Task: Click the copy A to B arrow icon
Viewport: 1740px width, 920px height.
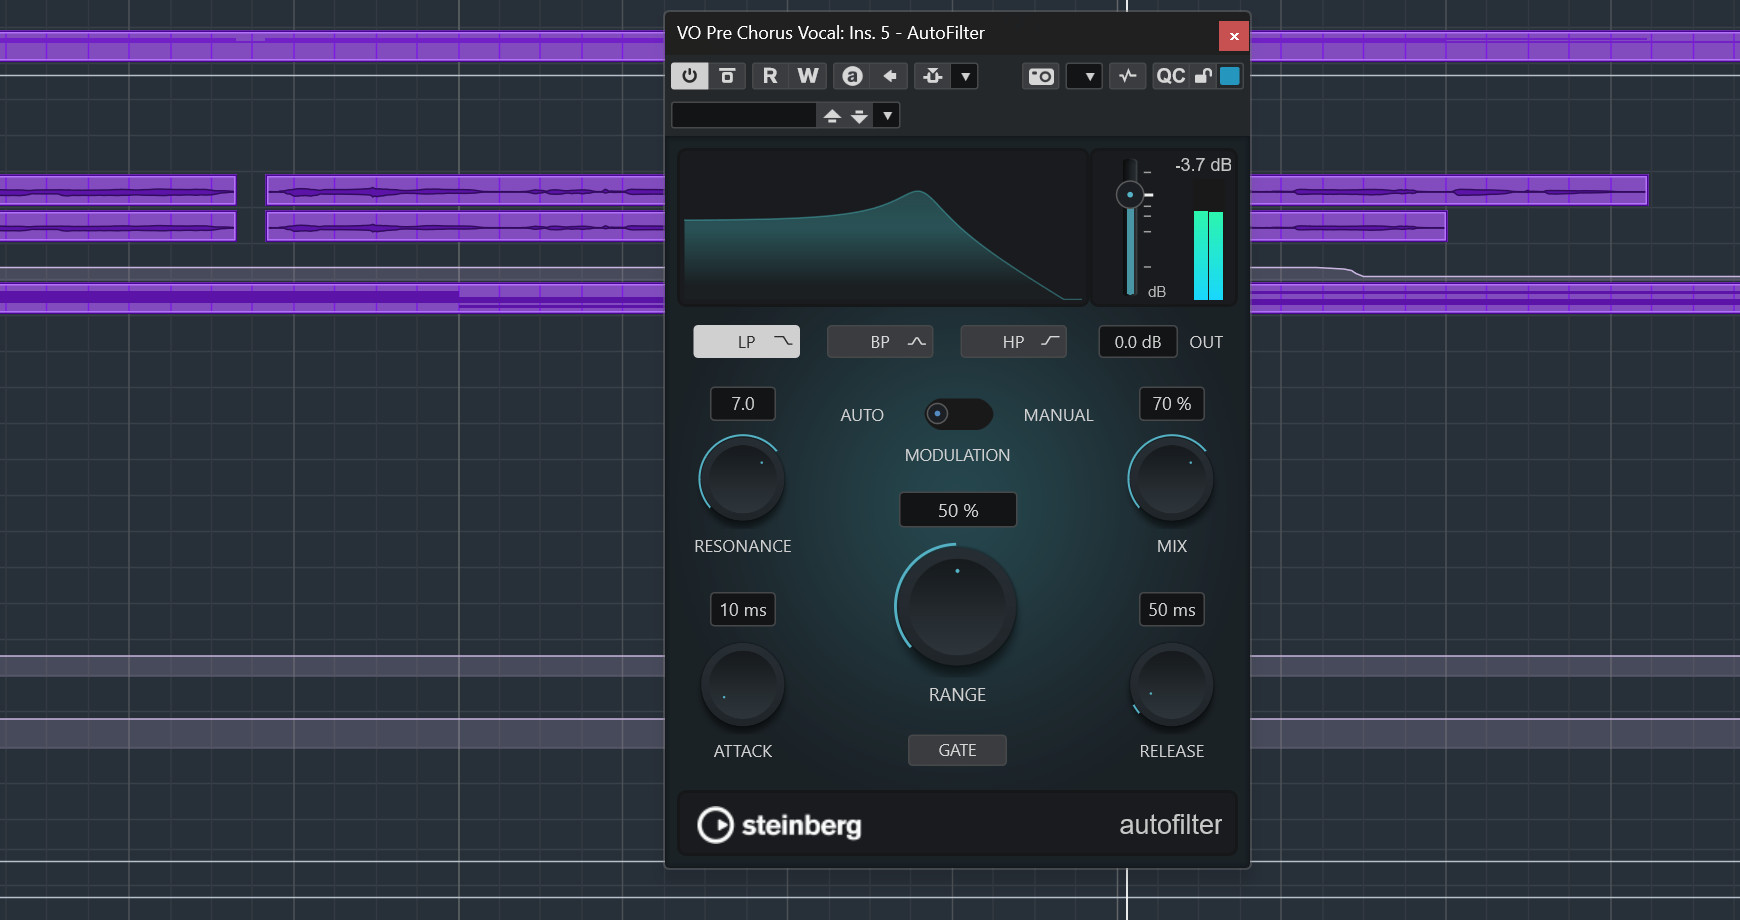Action: [890, 76]
